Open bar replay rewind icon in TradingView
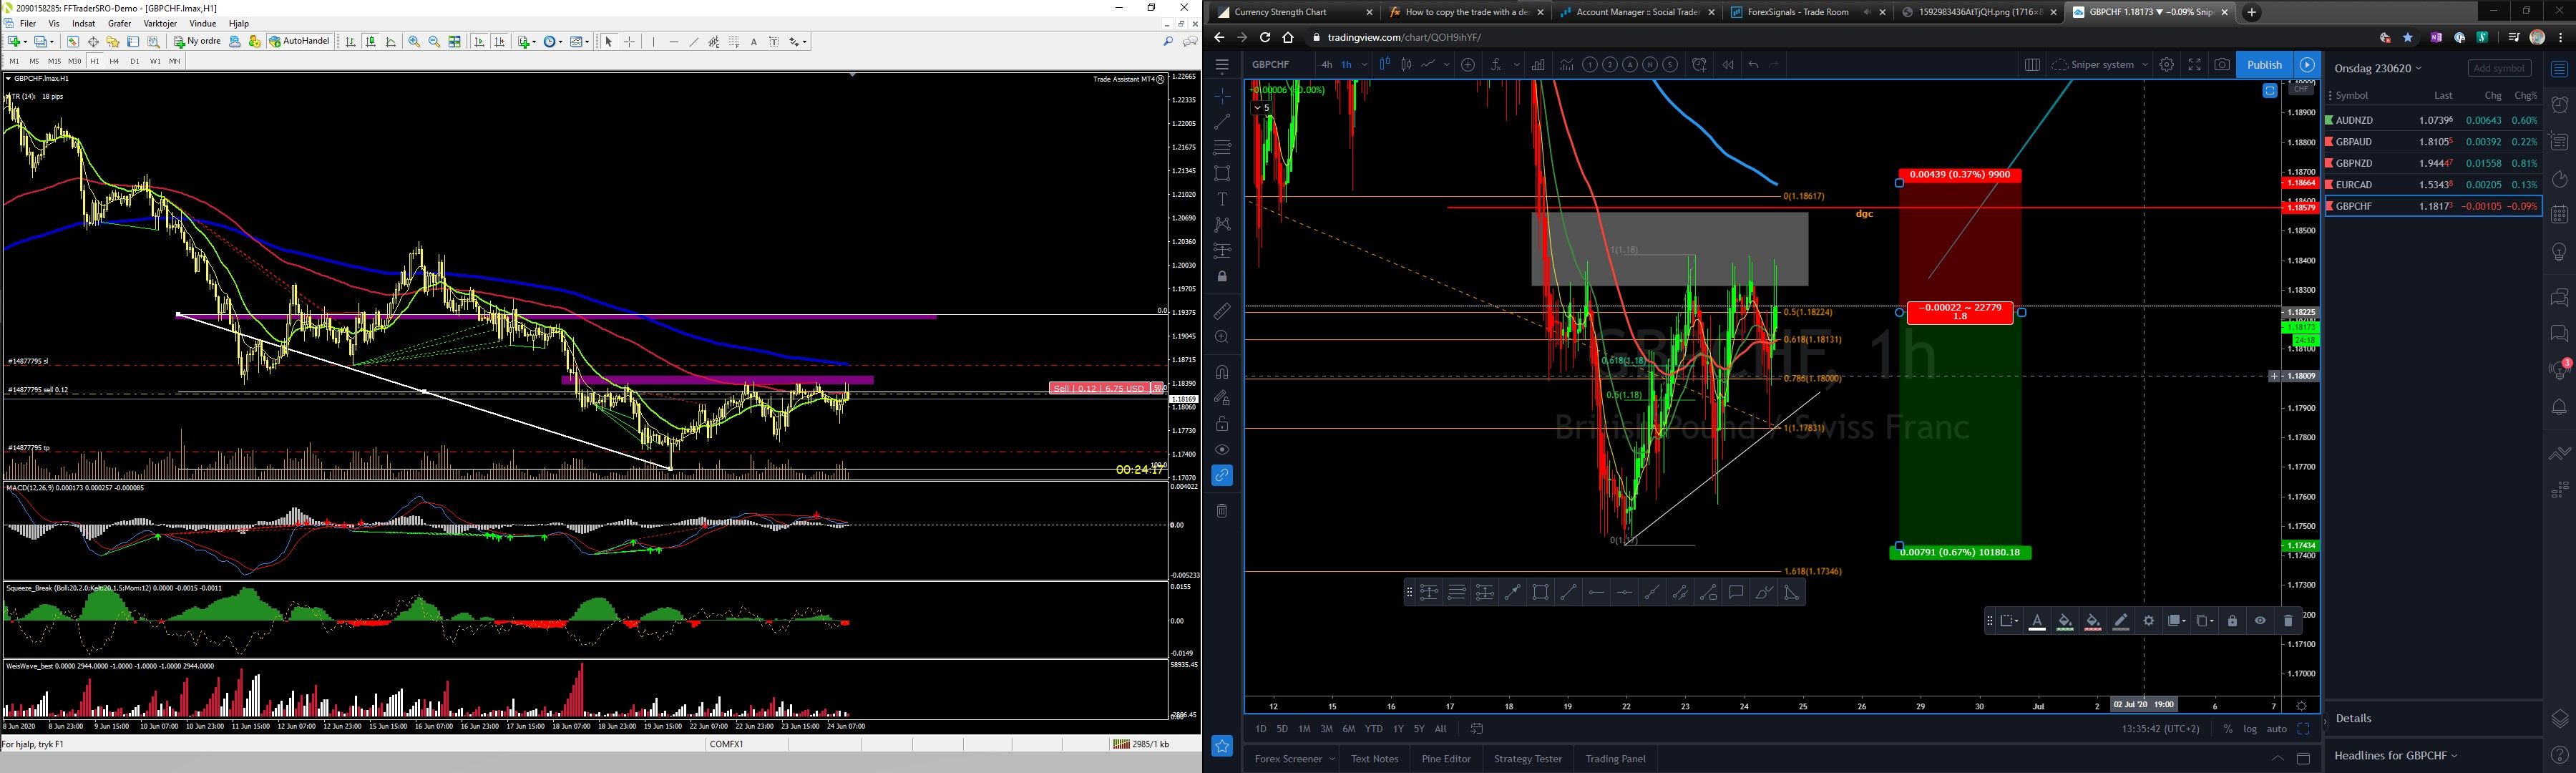This screenshot has height=773, width=2576. (x=1728, y=65)
